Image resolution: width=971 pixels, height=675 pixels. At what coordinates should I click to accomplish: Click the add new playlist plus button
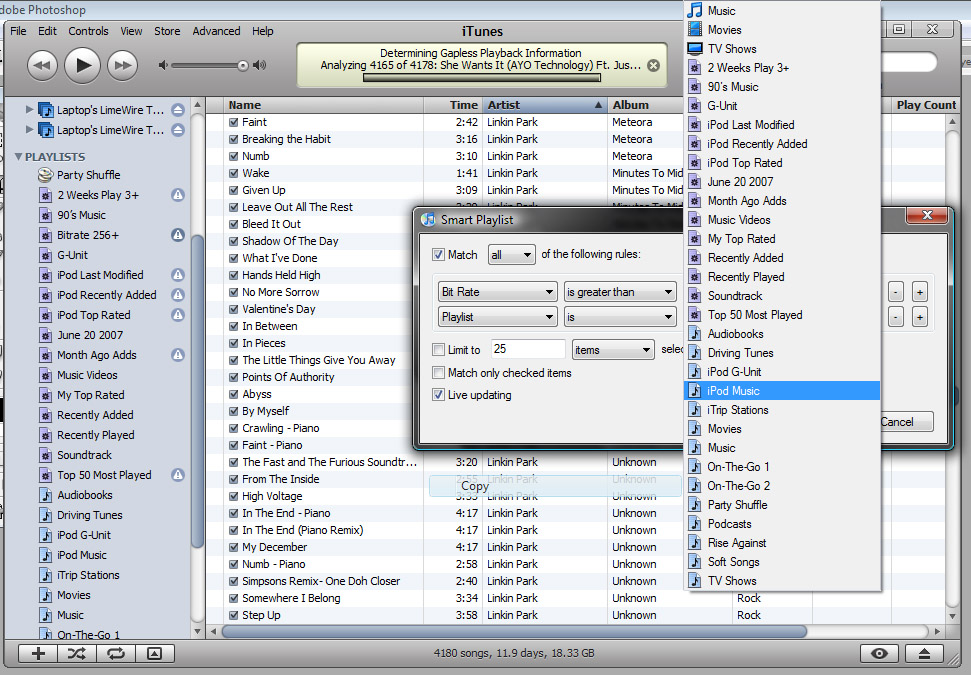(x=38, y=653)
